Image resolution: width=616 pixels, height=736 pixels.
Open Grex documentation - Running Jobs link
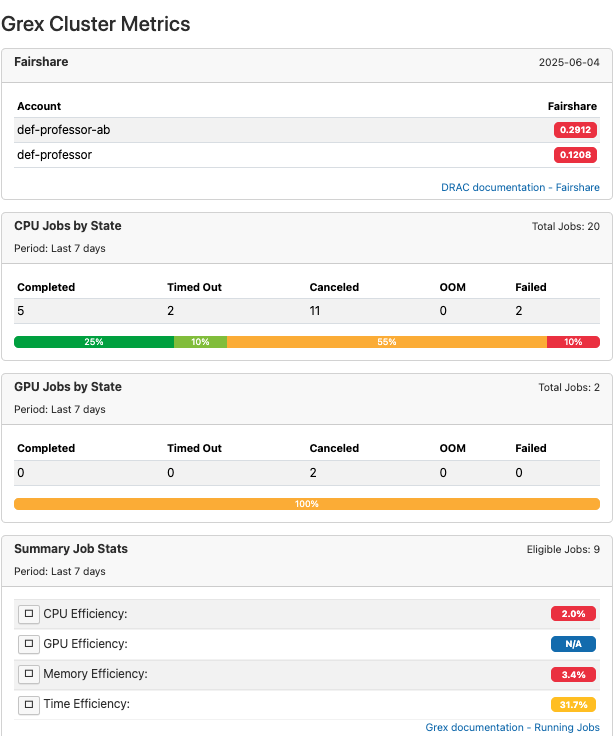(x=512, y=727)
